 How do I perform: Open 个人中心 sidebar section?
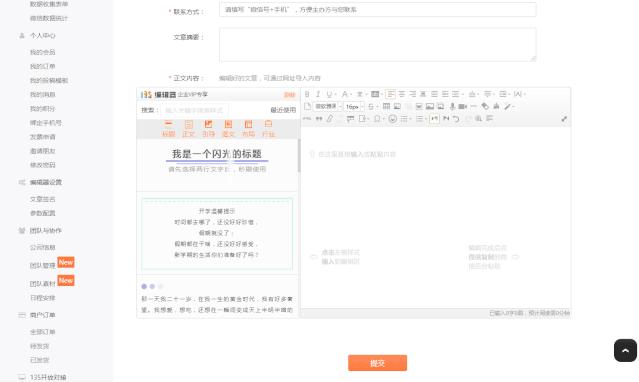click(42, 35)
